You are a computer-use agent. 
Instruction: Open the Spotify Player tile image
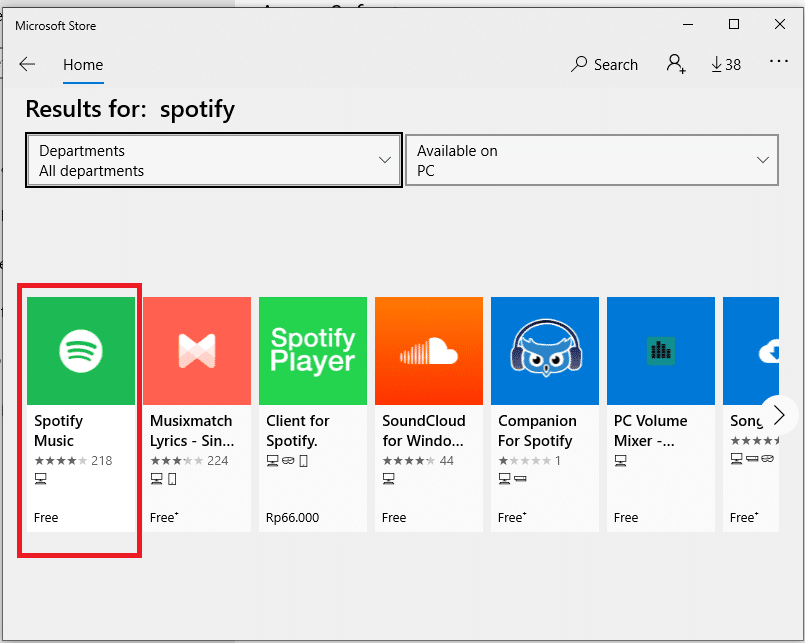coord(313,351)
